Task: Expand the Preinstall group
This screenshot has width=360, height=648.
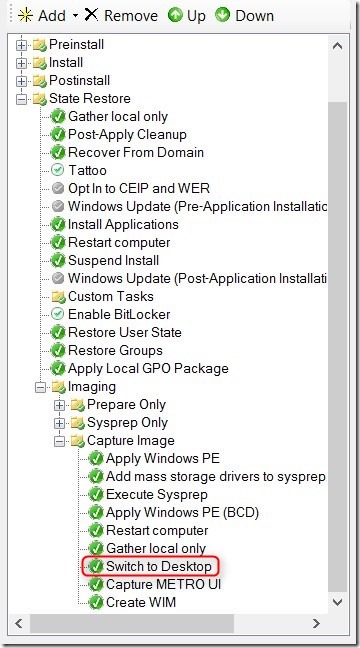Action: pyautogui.click(x=21, y=45)
